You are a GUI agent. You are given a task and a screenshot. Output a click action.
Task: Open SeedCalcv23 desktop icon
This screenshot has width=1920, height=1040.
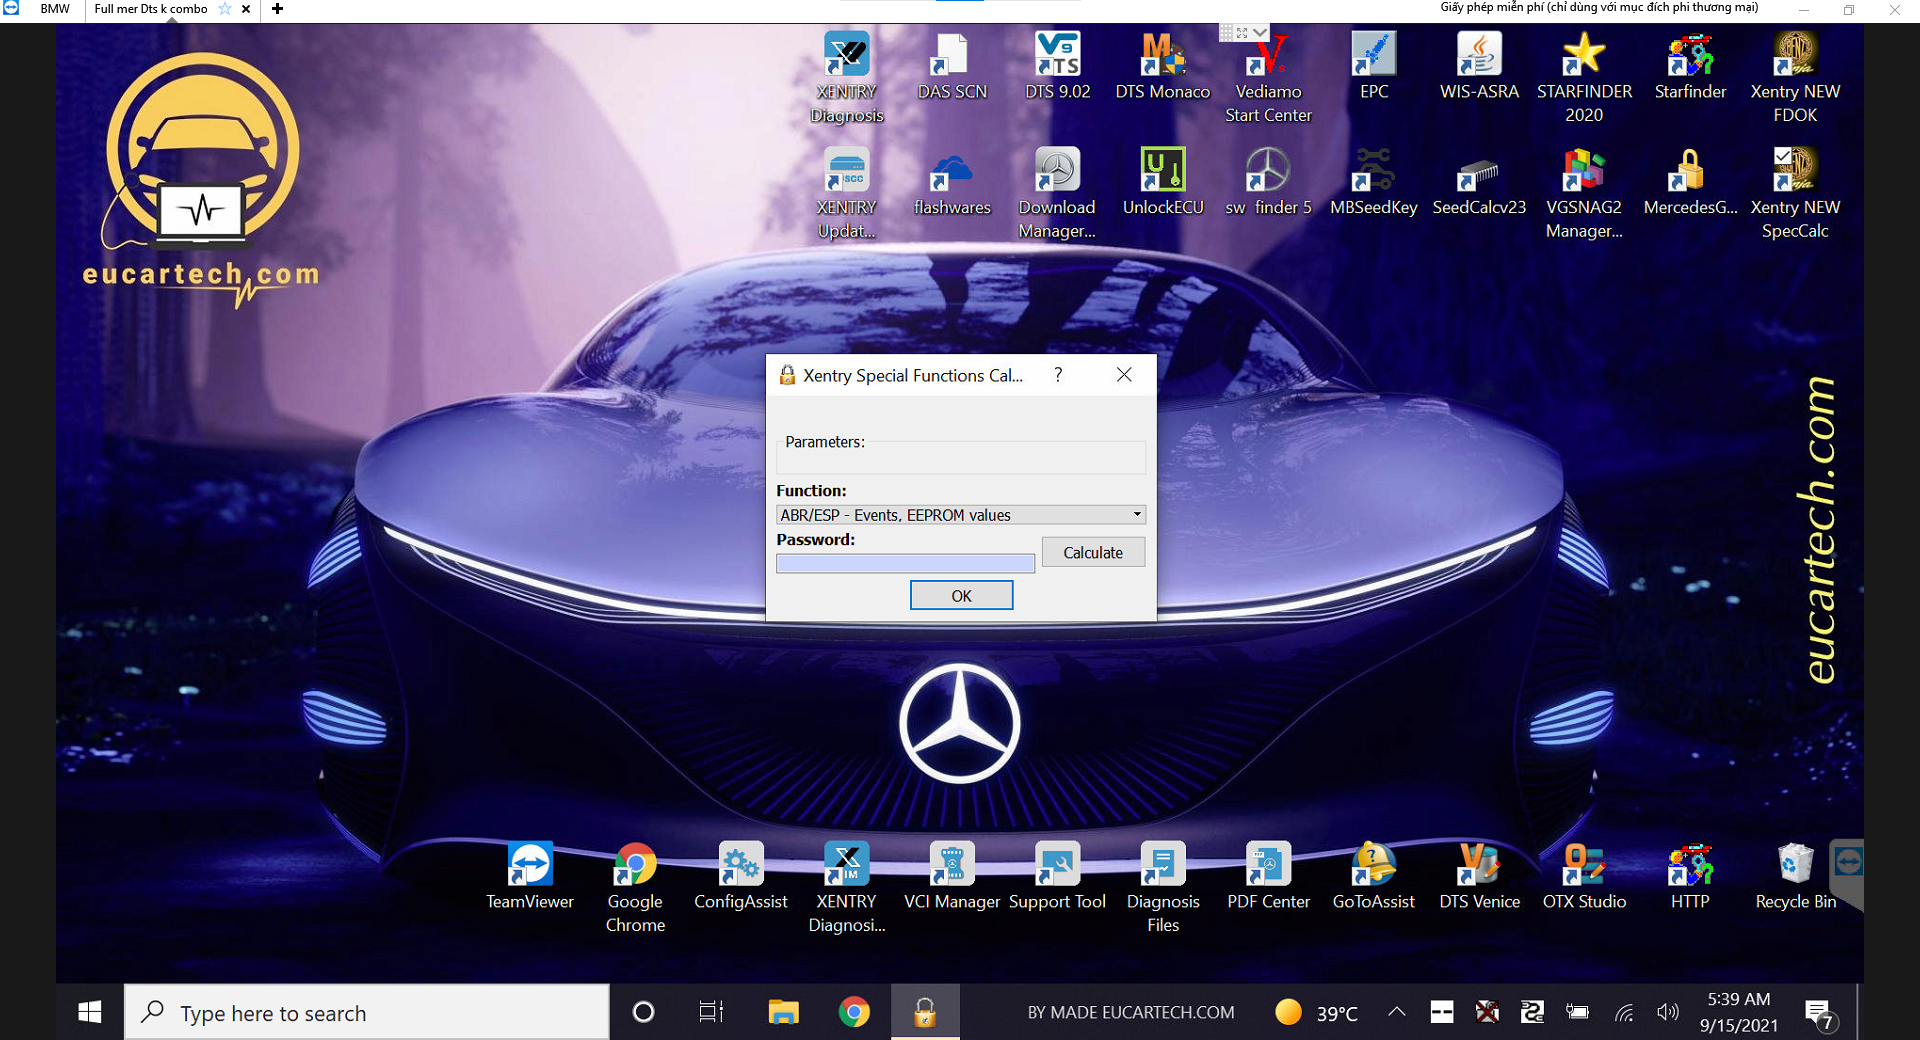(x=1479, y=182)
